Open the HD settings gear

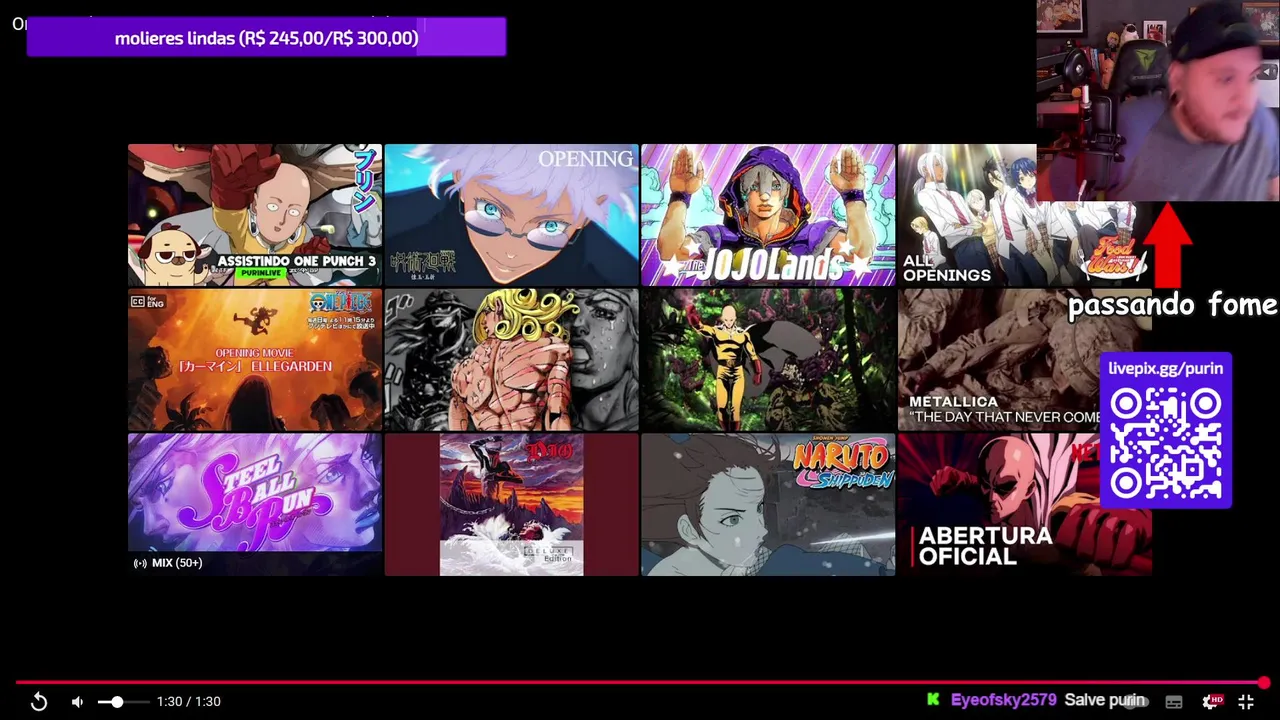click(x=1211, y=702)
